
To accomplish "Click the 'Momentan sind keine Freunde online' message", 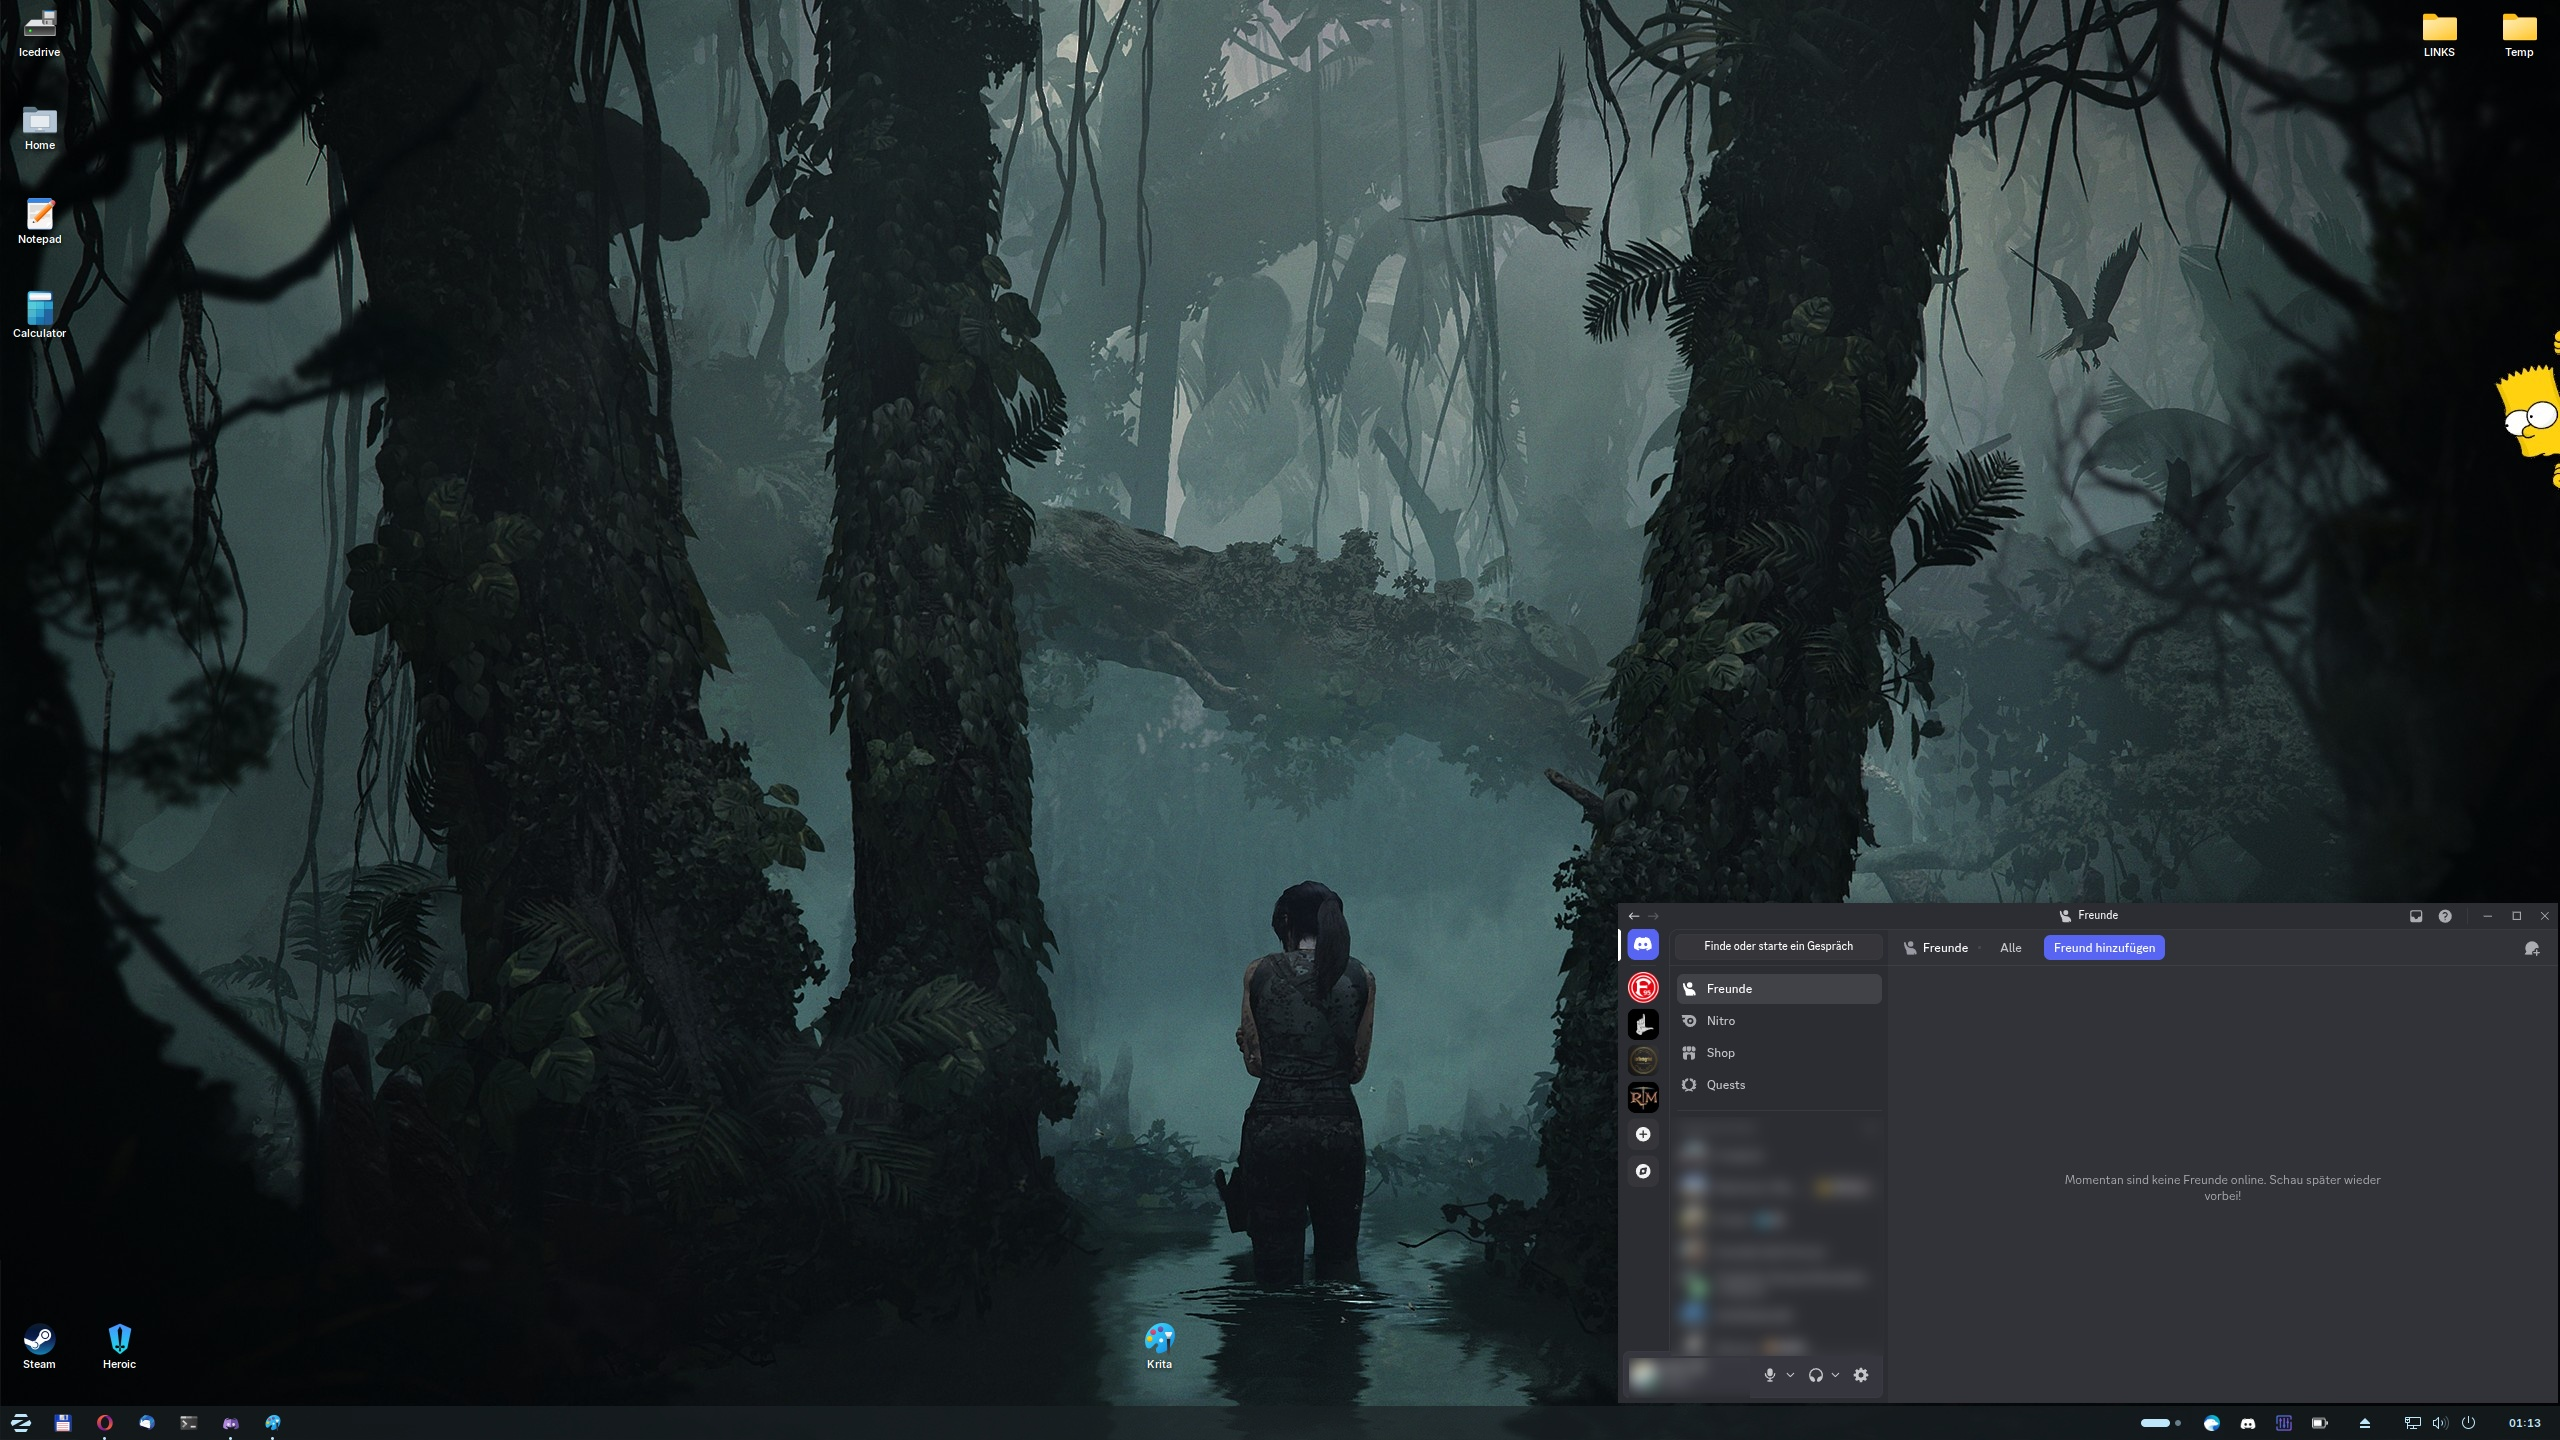I will tap(2222, 1188).
